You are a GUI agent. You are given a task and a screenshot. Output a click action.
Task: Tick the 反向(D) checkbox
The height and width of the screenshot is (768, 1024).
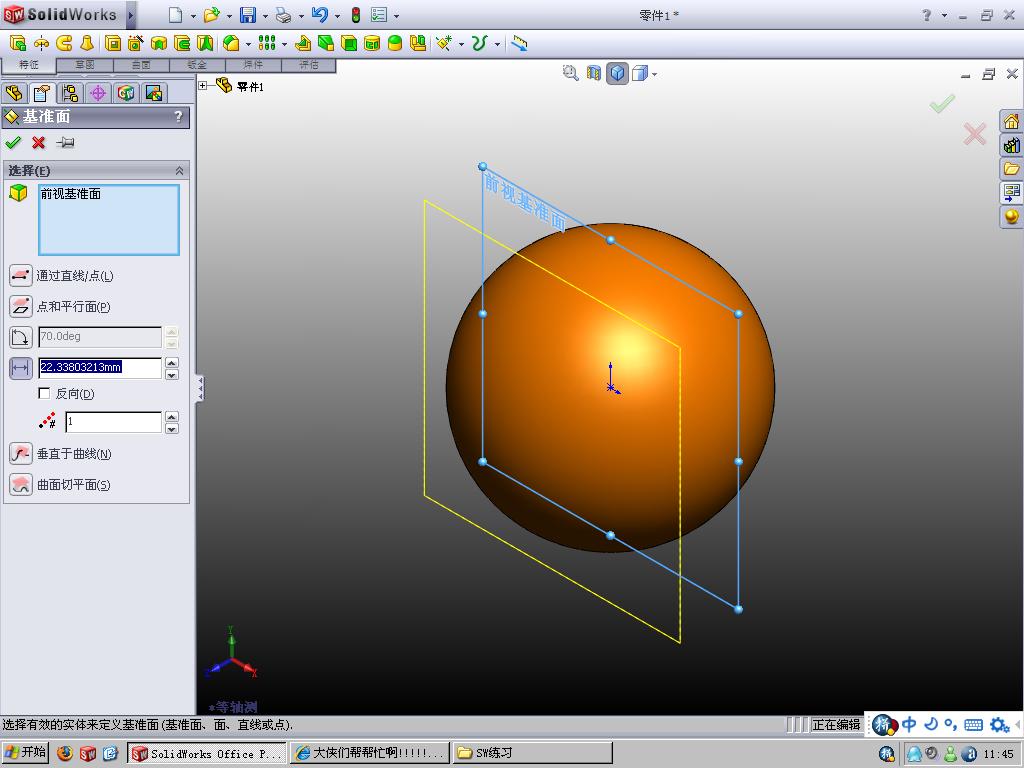(44, 393)
